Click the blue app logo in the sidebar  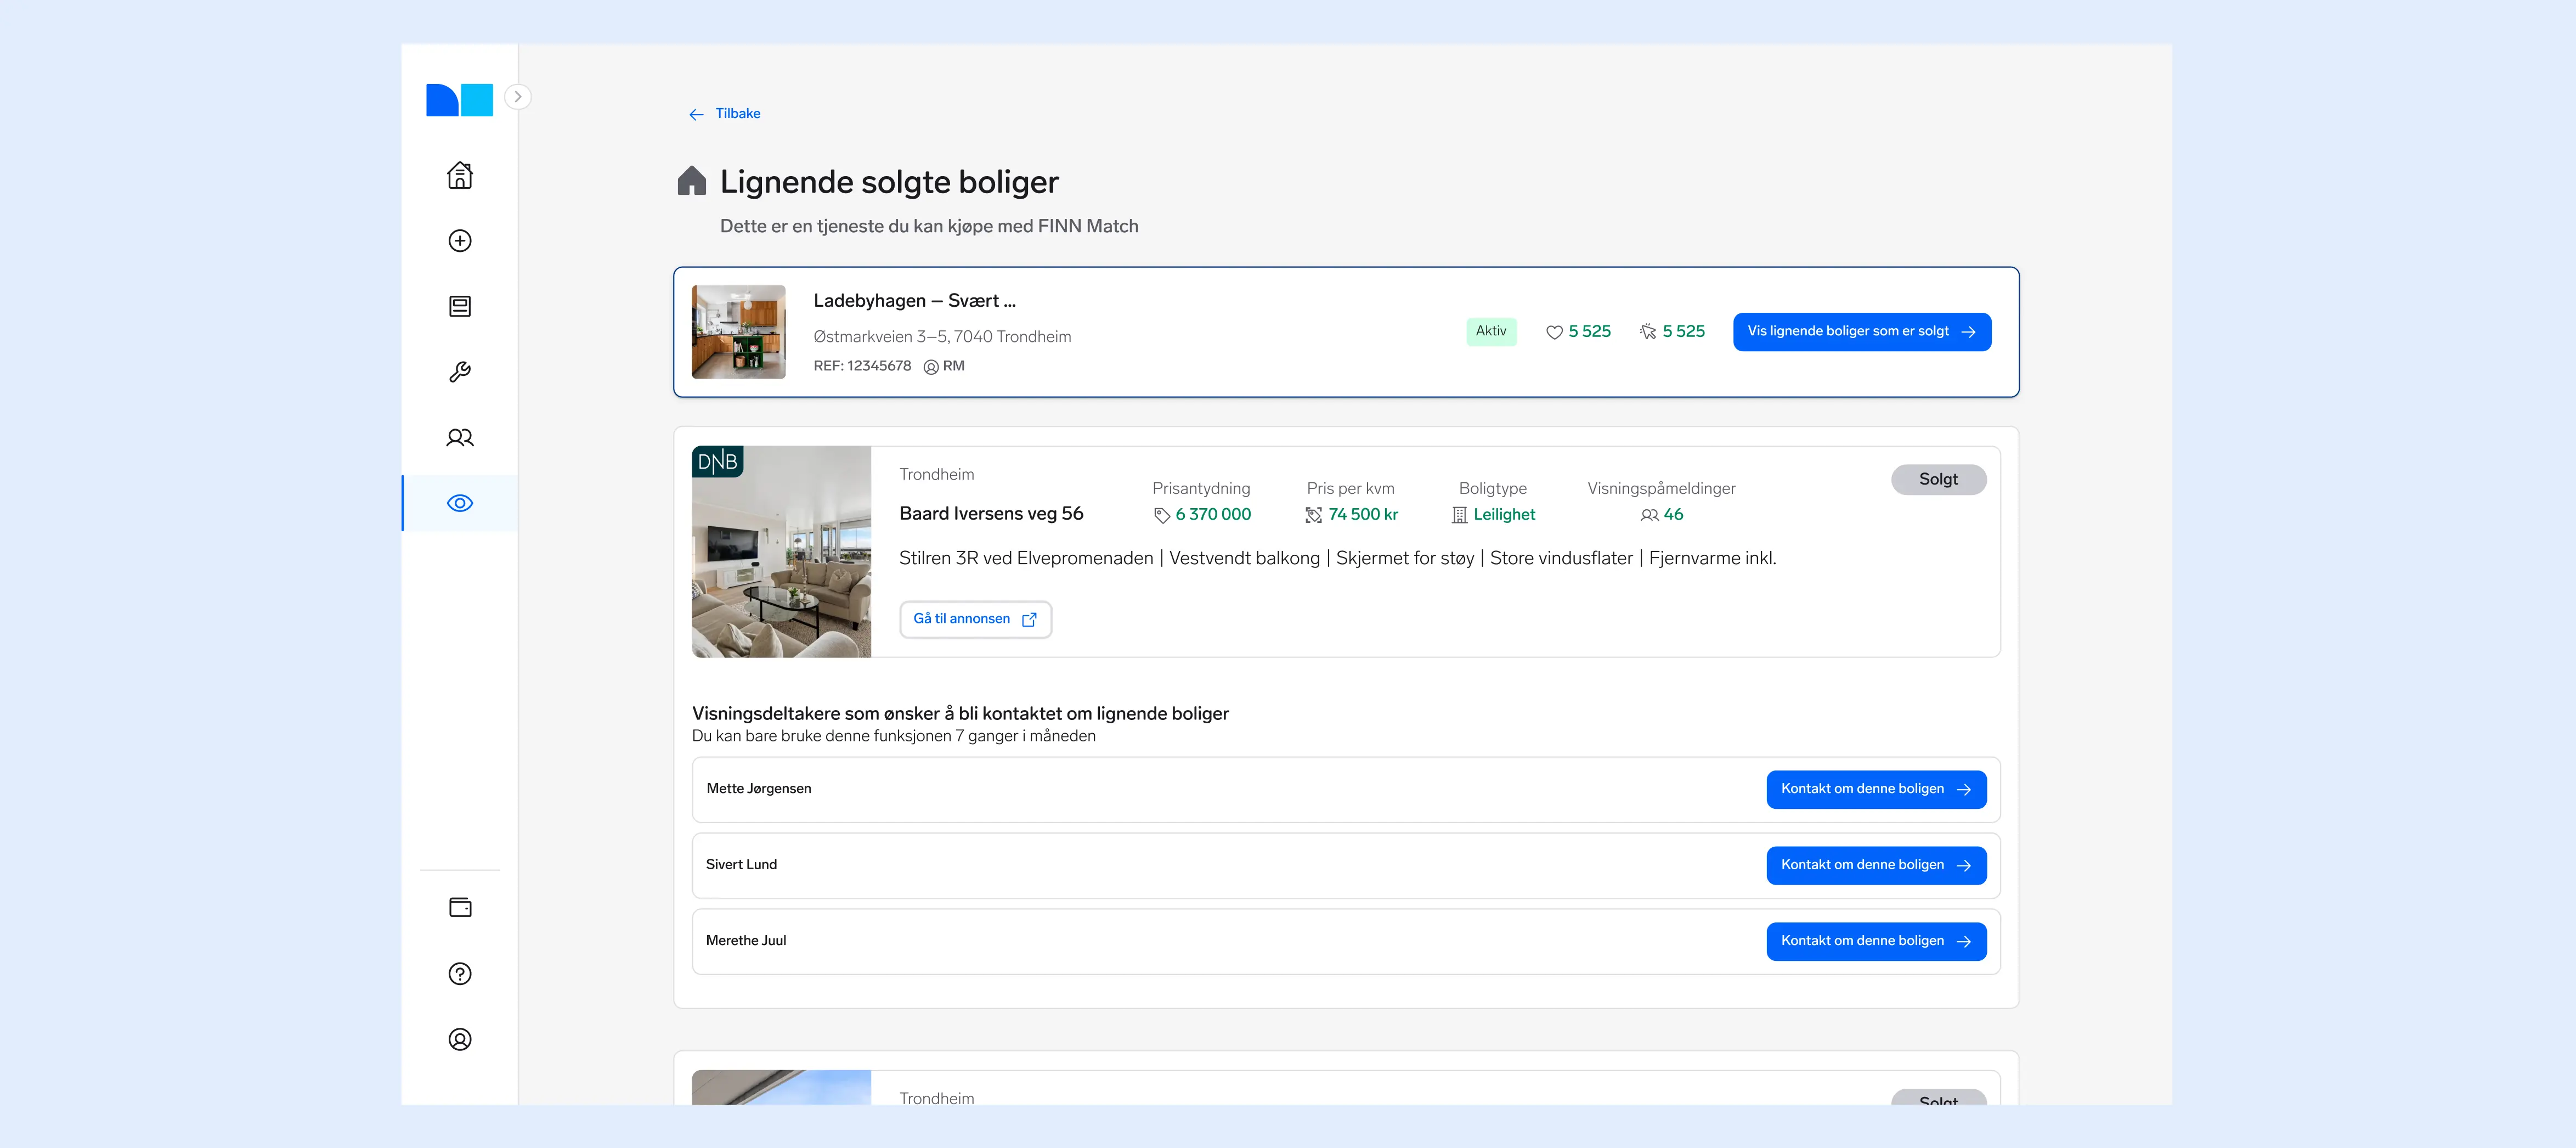click(x=459, y=100)
